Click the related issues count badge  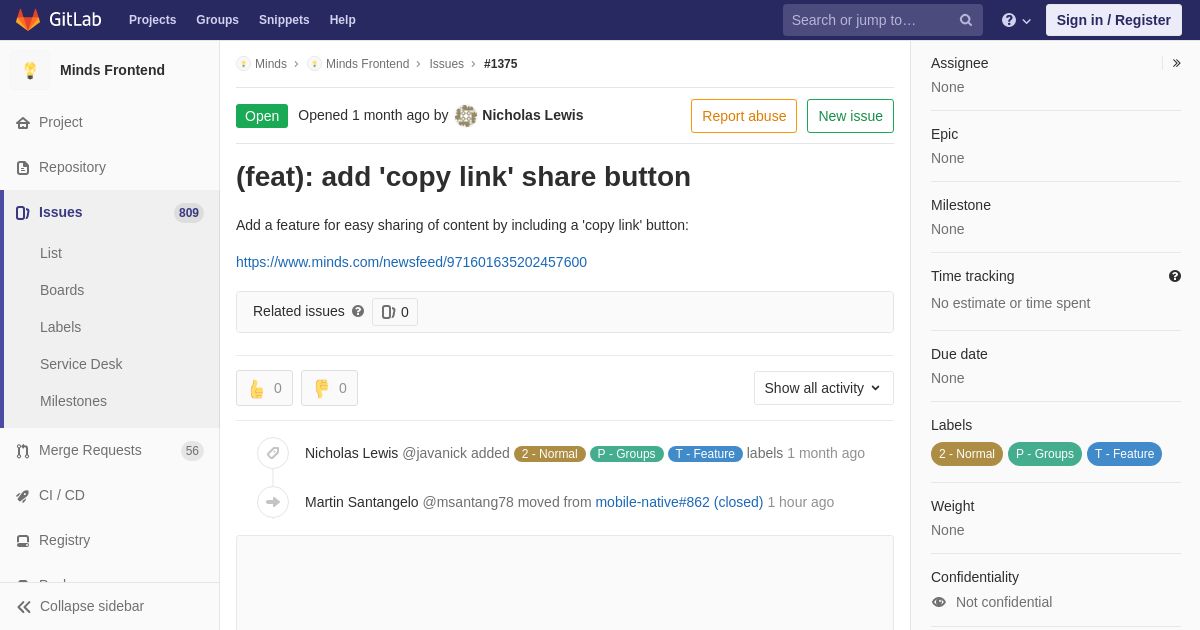click(x=395, y=312)
